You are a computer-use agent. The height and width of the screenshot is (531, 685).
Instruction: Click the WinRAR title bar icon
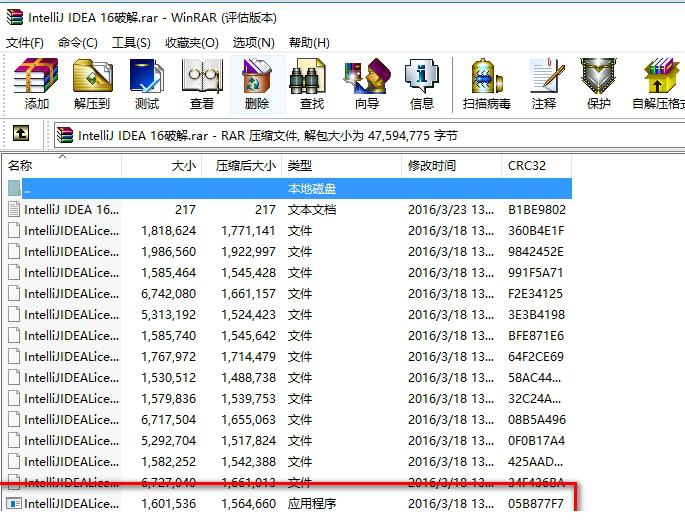coord(14,17)
